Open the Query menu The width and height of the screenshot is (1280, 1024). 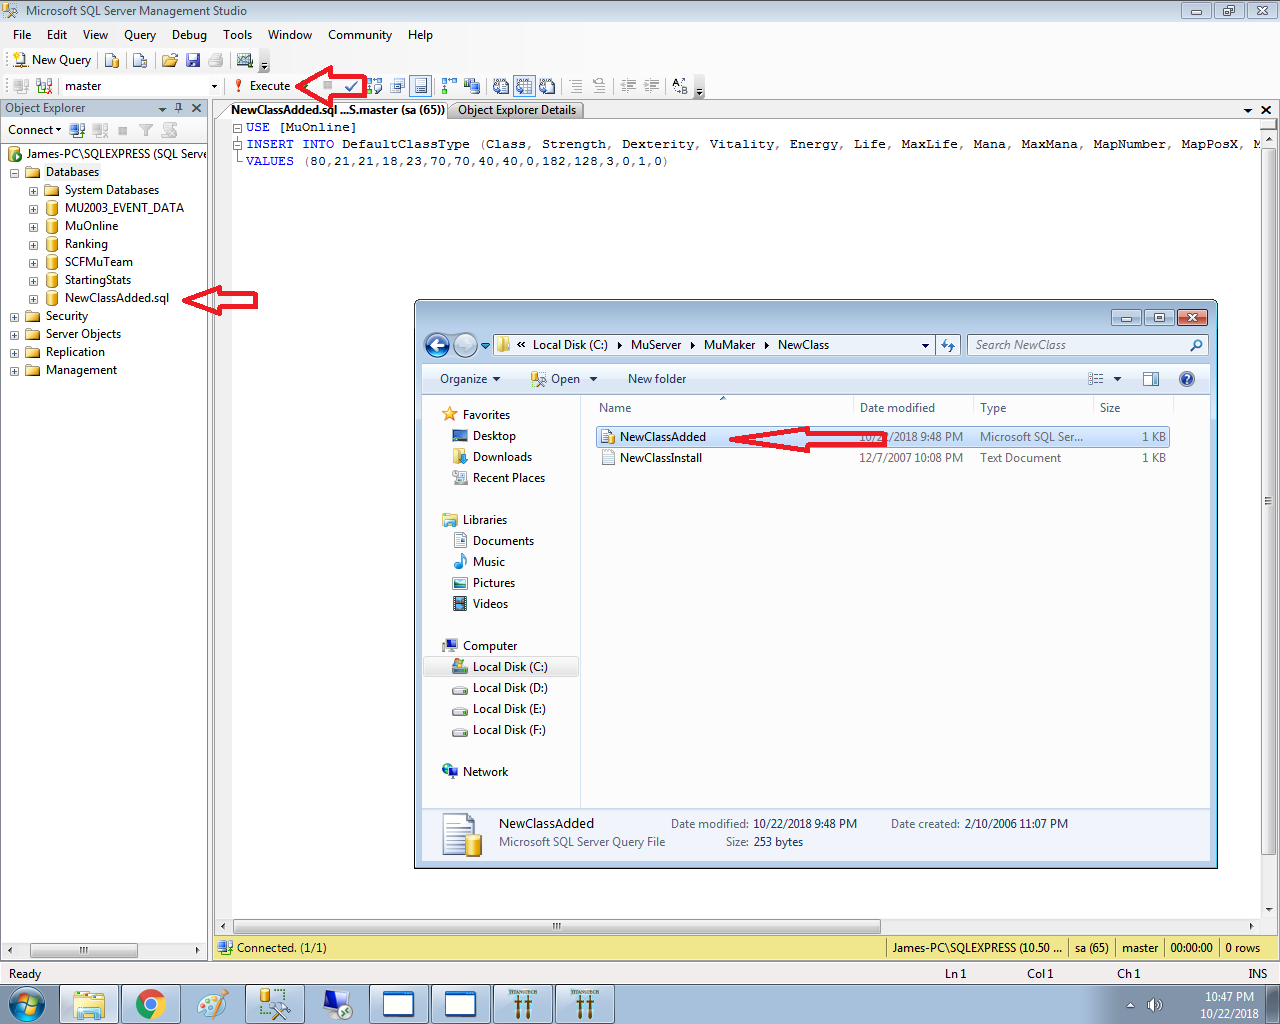(140, 35)
